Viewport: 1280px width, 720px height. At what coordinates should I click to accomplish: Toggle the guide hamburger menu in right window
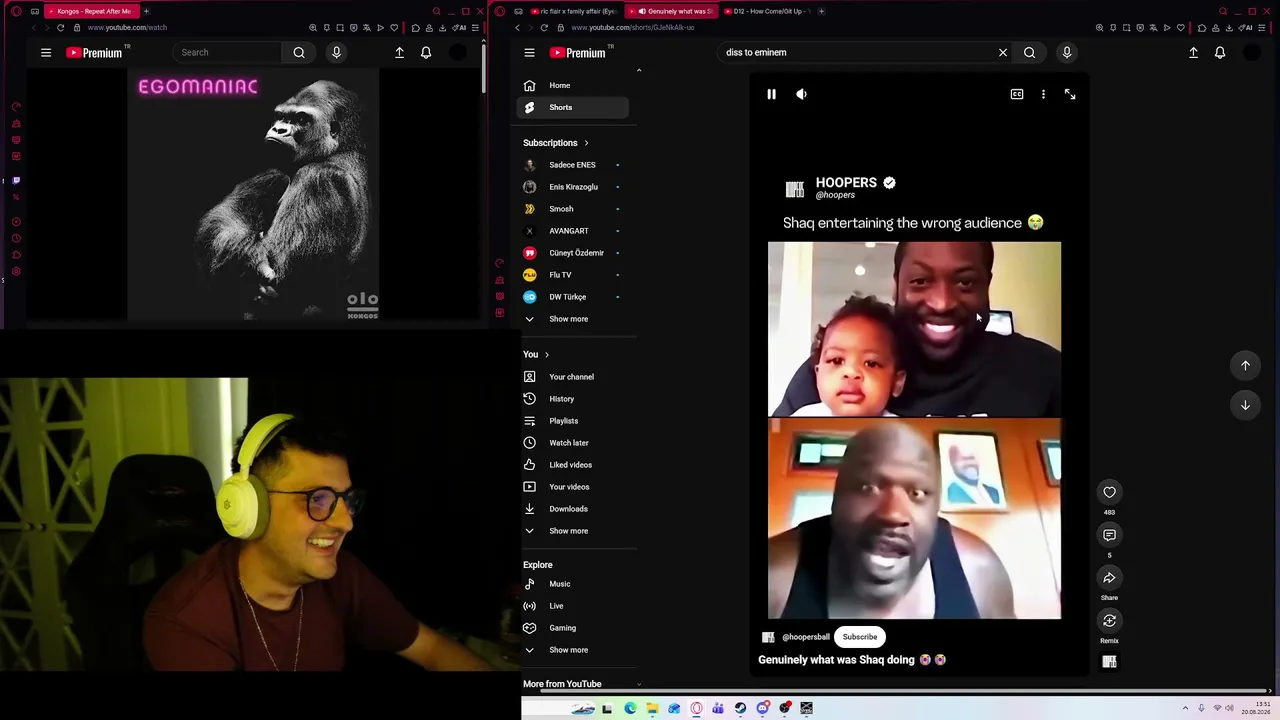click(530, 52)
